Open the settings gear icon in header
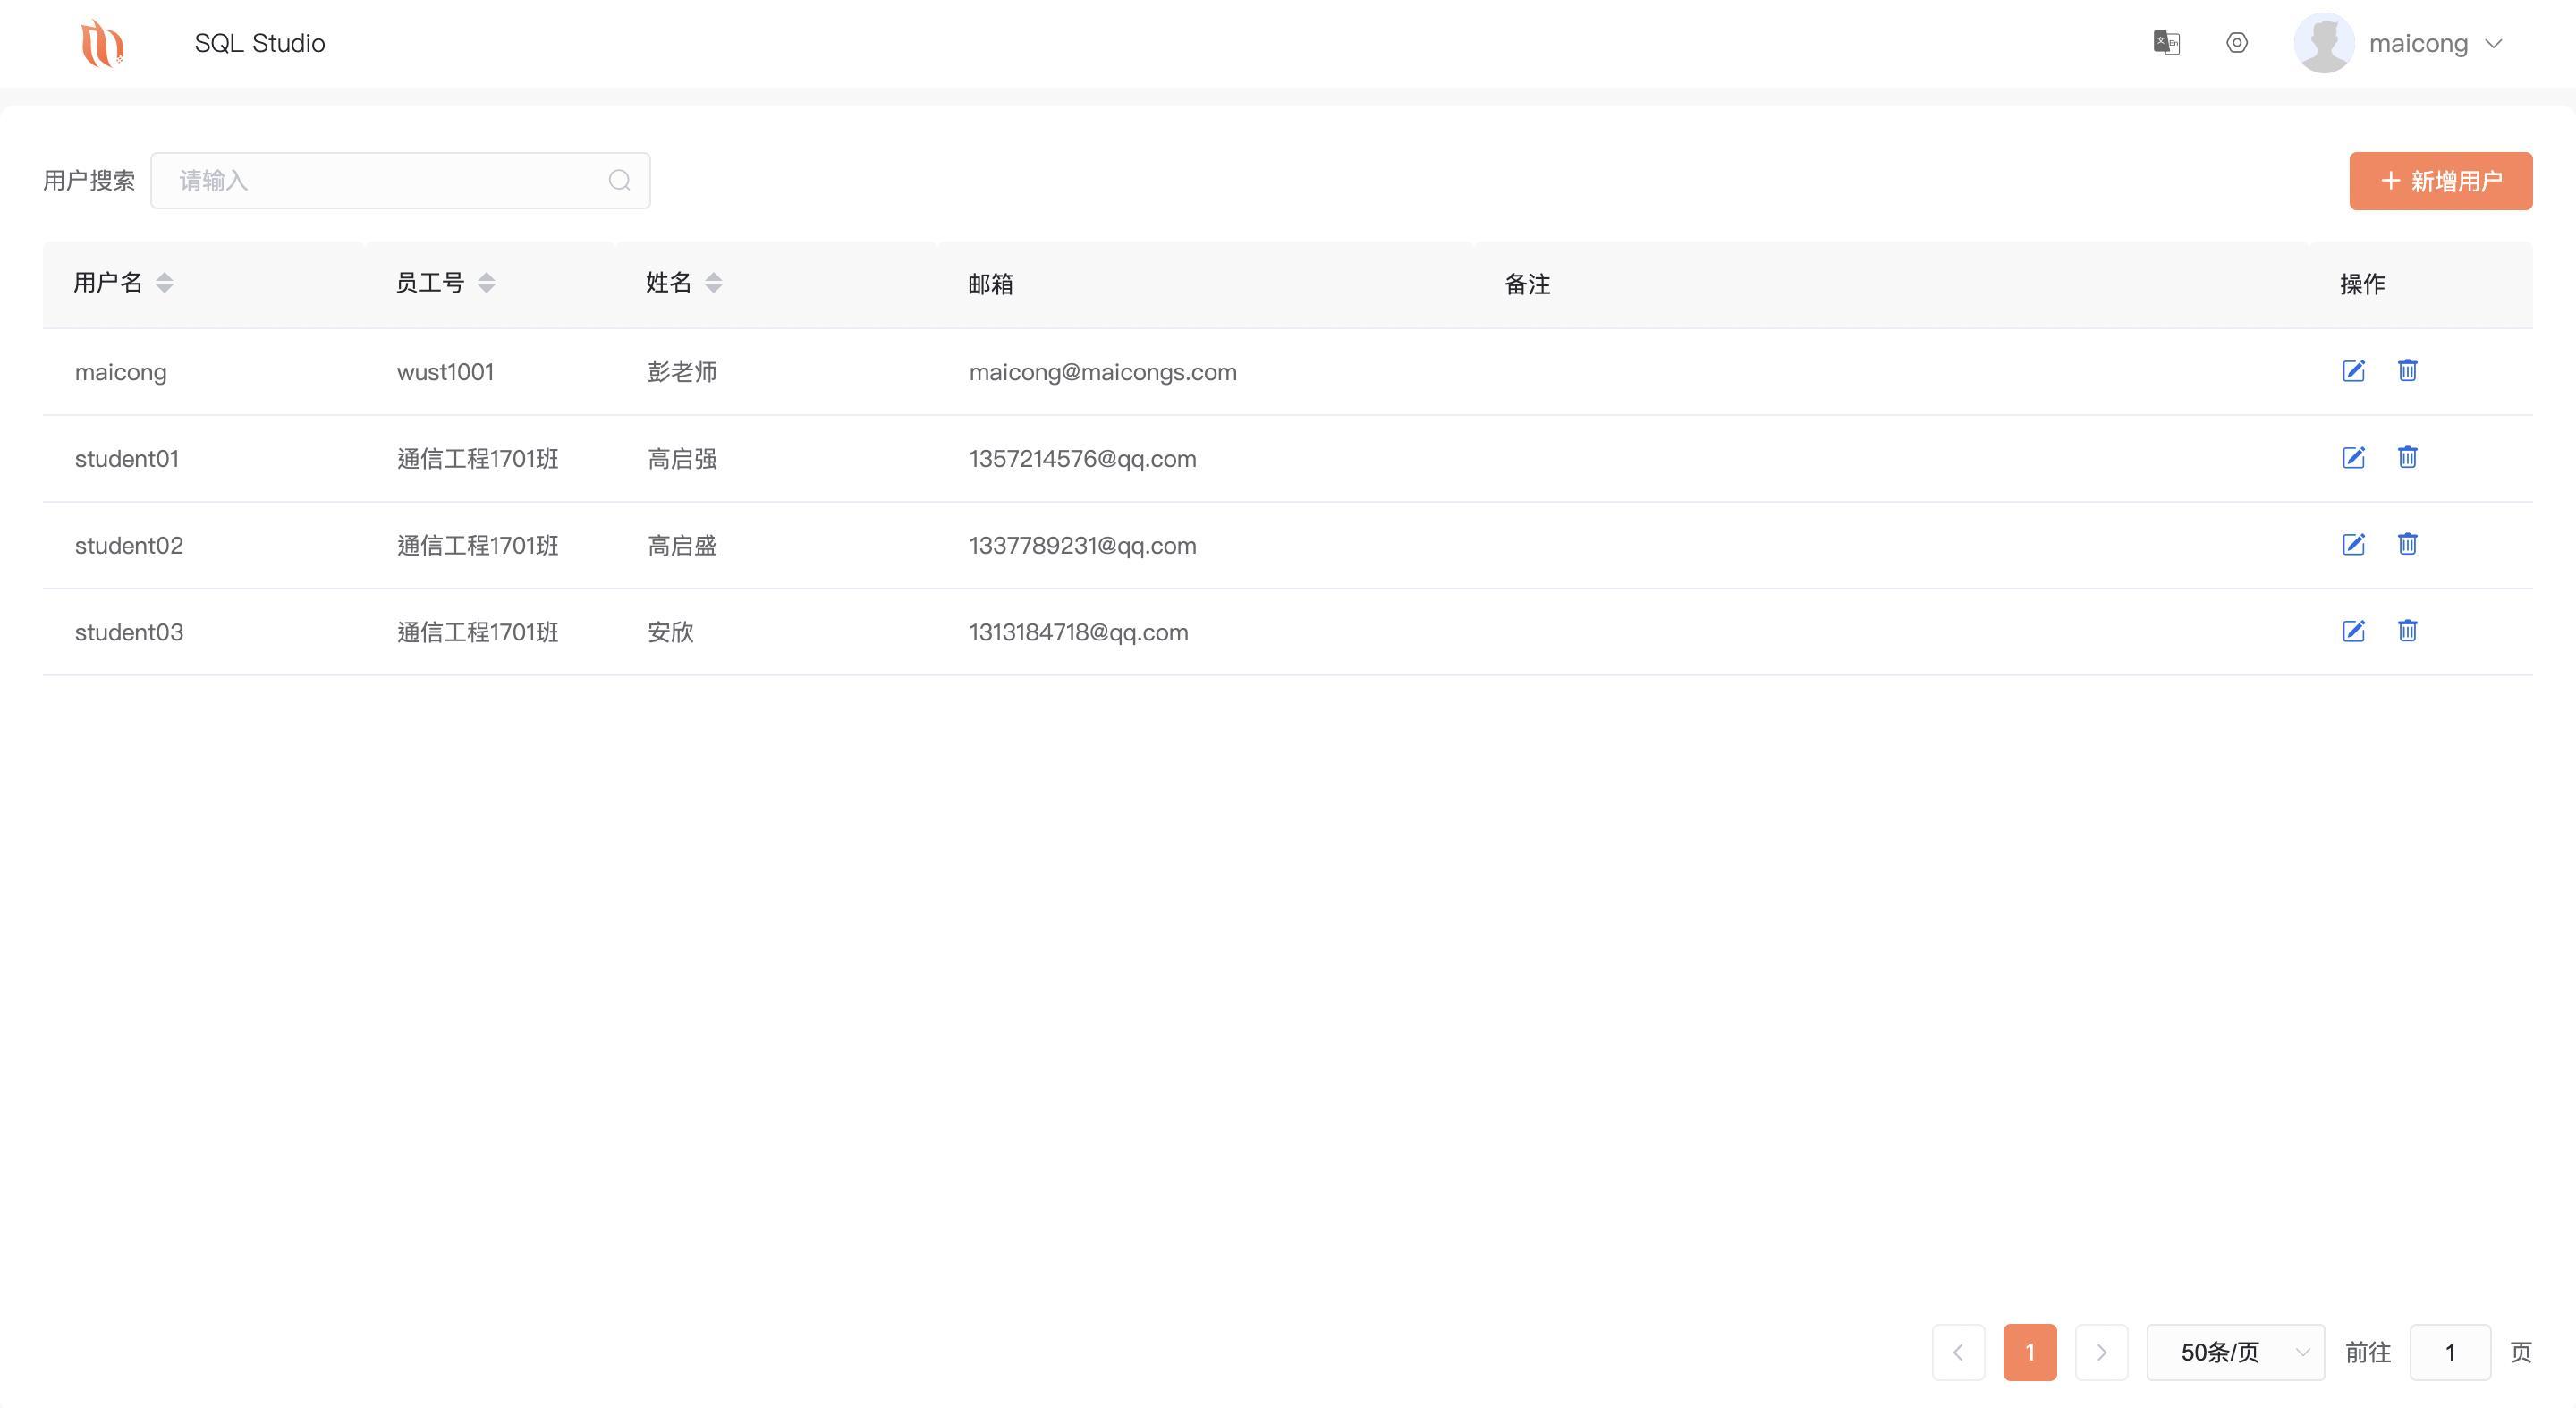 (2237, 43)
